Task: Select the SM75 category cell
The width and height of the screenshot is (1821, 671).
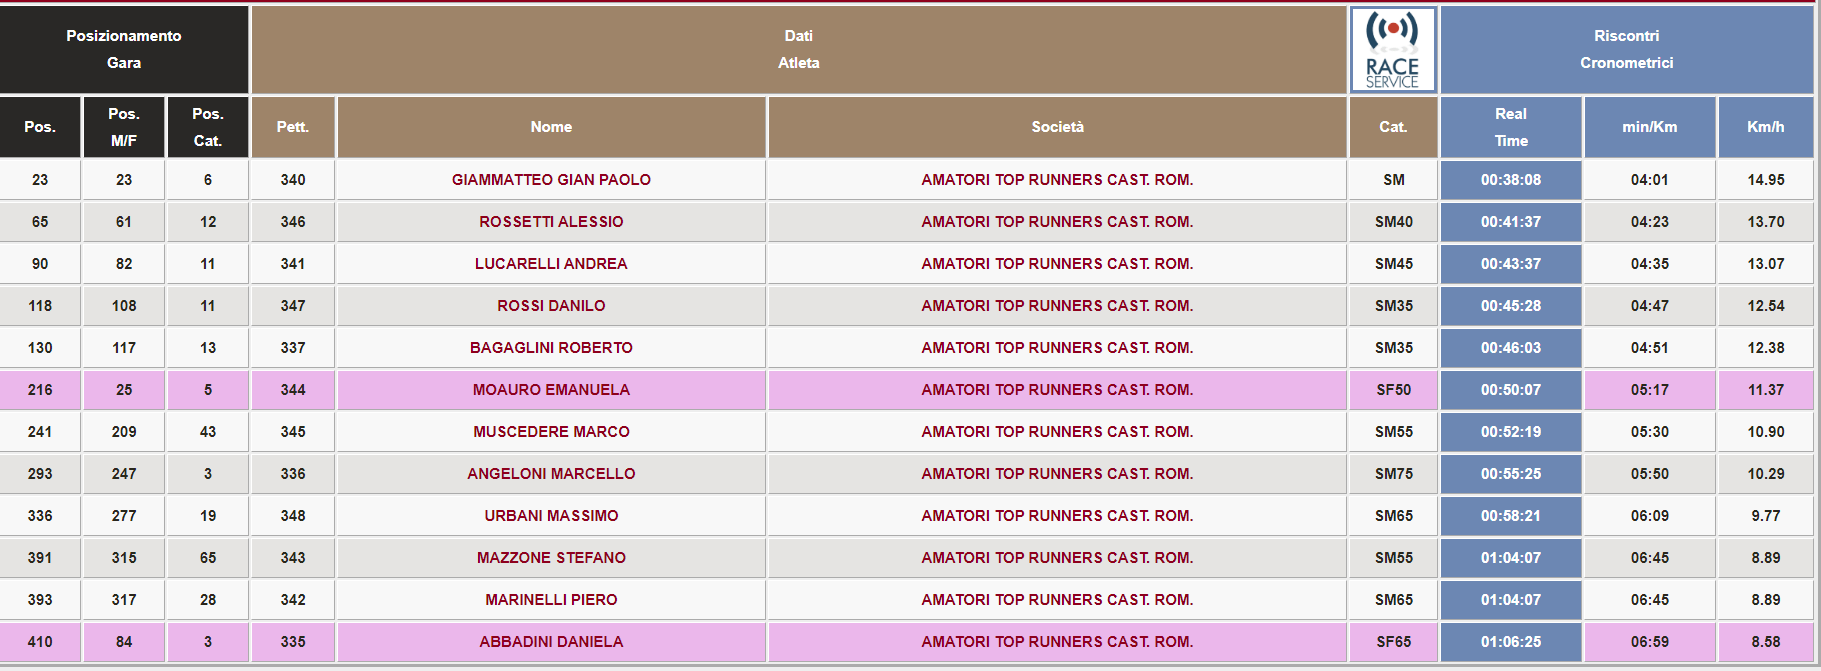Action: (x=1394, y=474)
